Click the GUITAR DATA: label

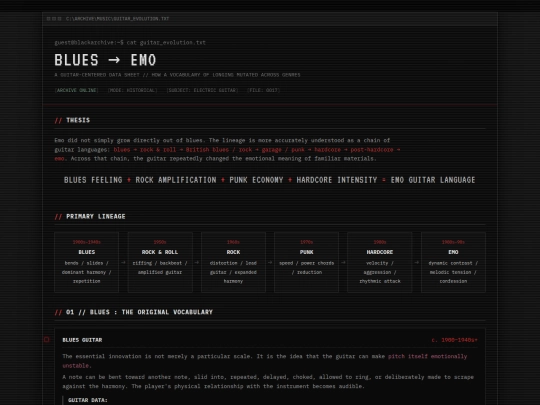[88, 400]
